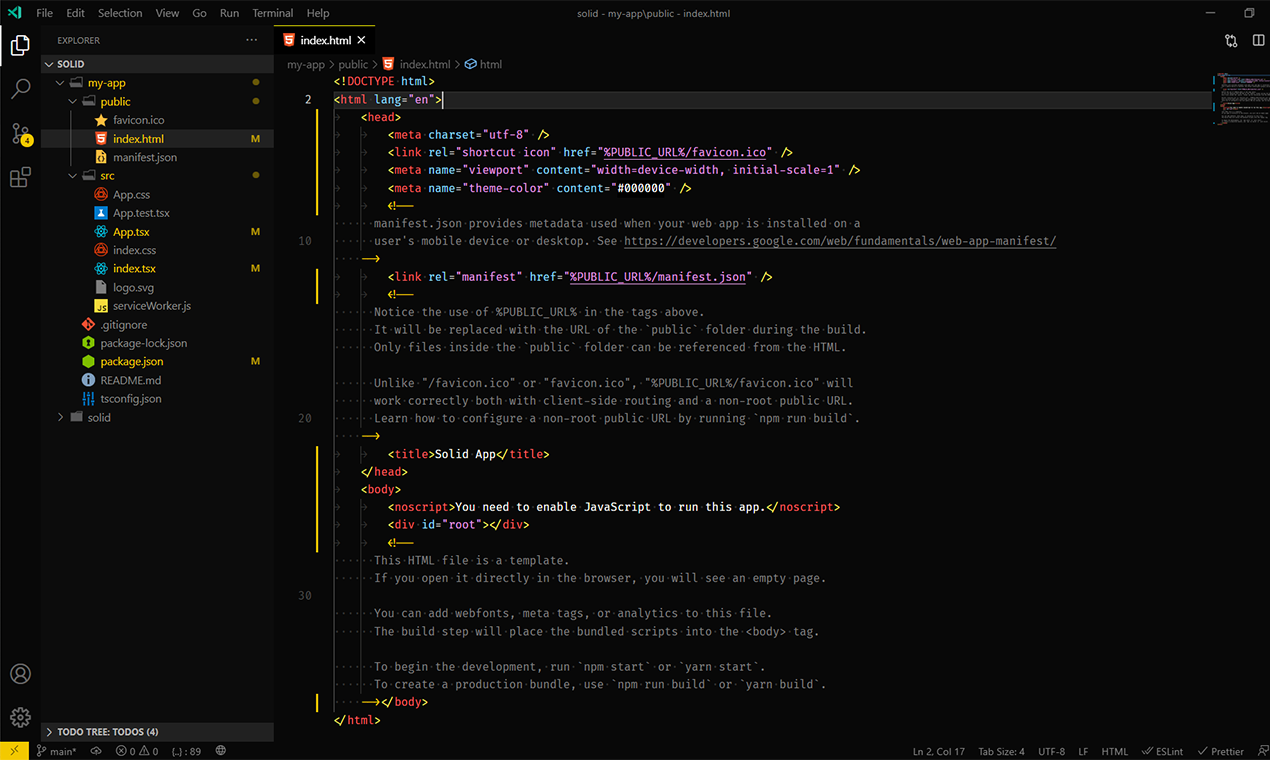Open the Terminal menu
The width and height of the screenshot is (1270, 760).
[x=272, y=13]
